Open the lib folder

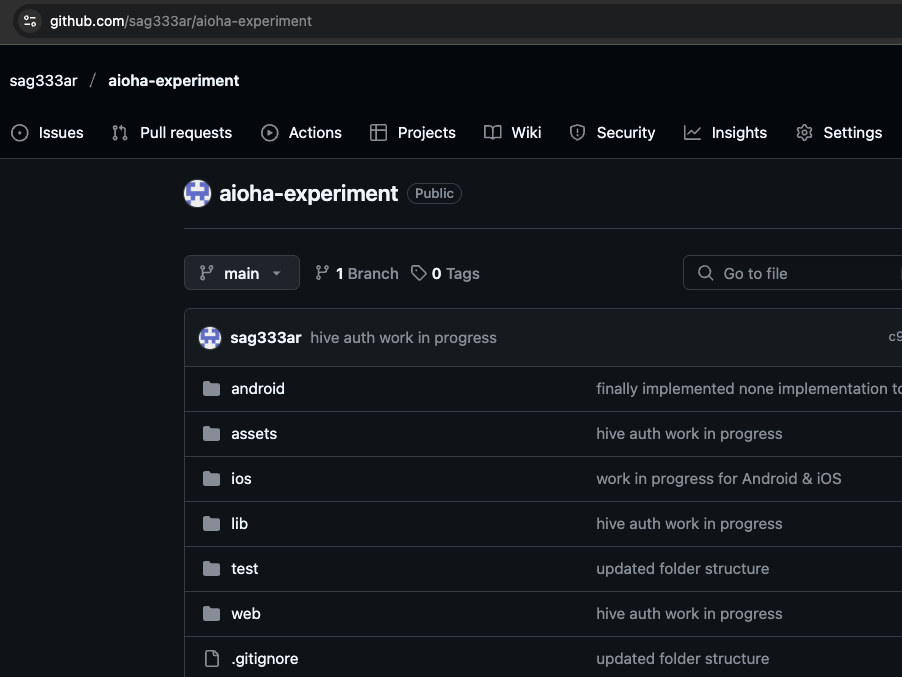[239, 523]
